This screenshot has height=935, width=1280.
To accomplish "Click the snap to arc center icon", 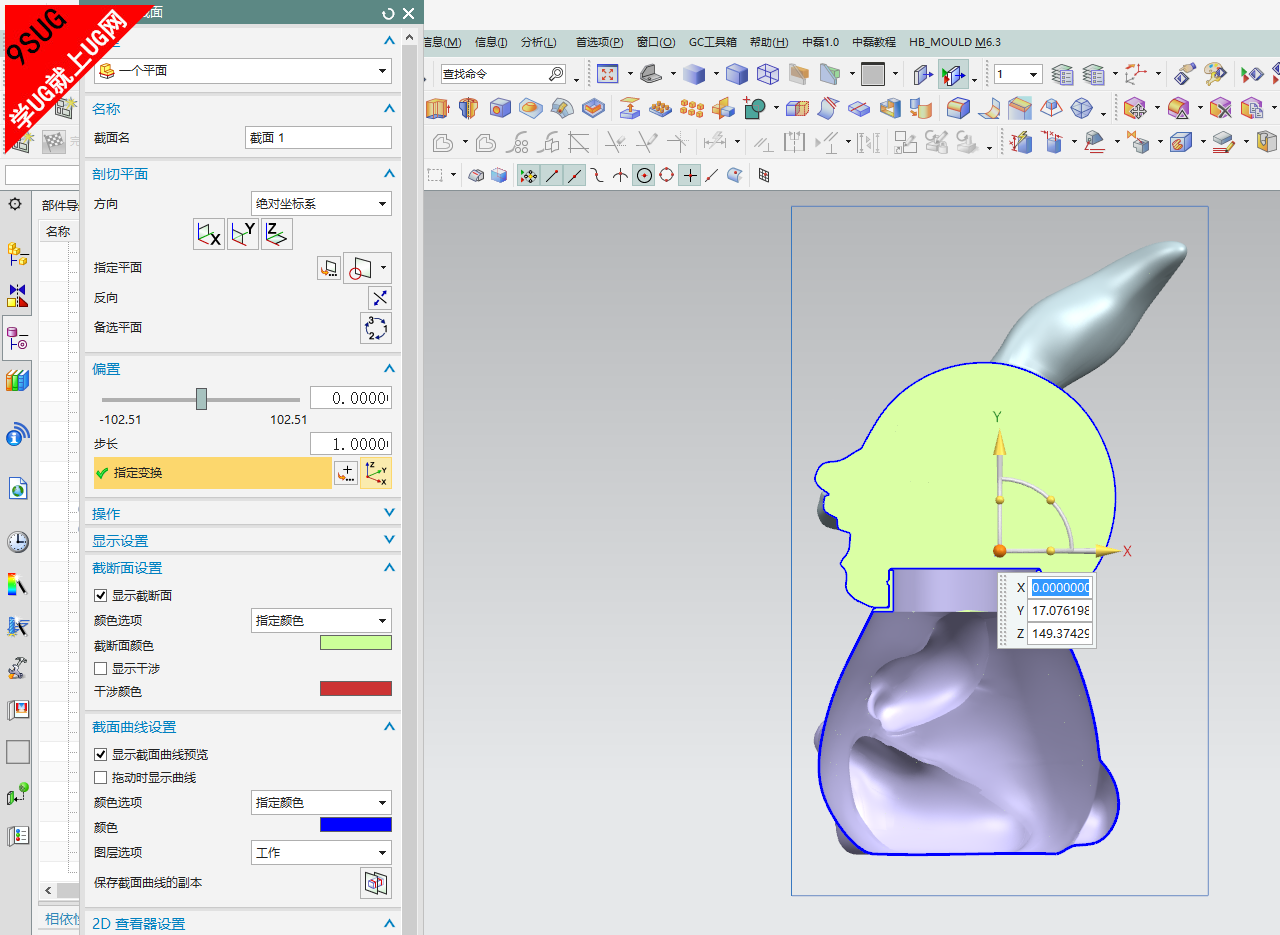I will click(644, 175).
